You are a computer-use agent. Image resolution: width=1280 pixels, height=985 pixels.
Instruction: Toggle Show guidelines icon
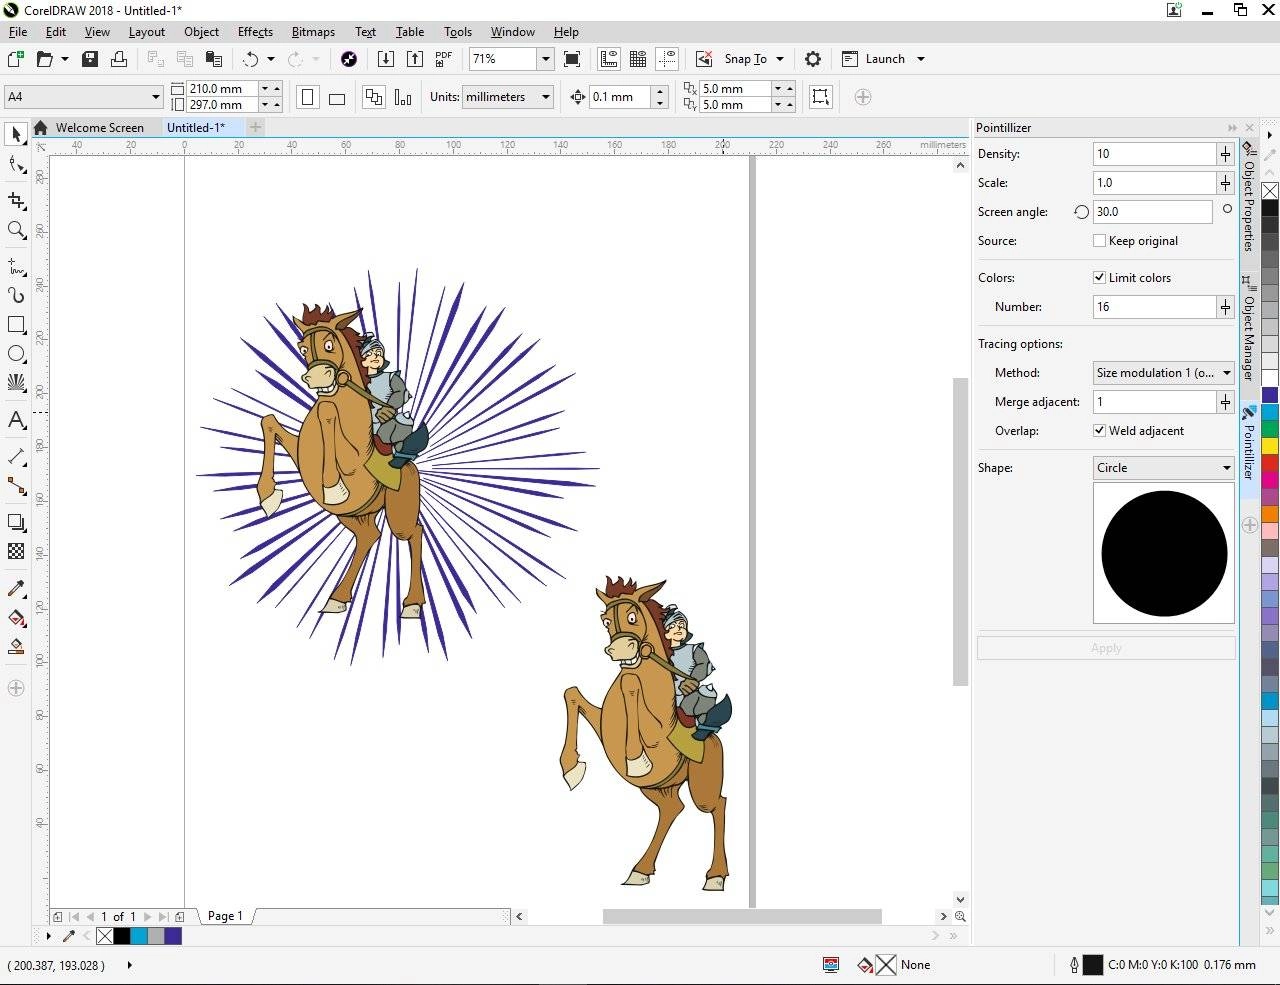coord(667,59)
